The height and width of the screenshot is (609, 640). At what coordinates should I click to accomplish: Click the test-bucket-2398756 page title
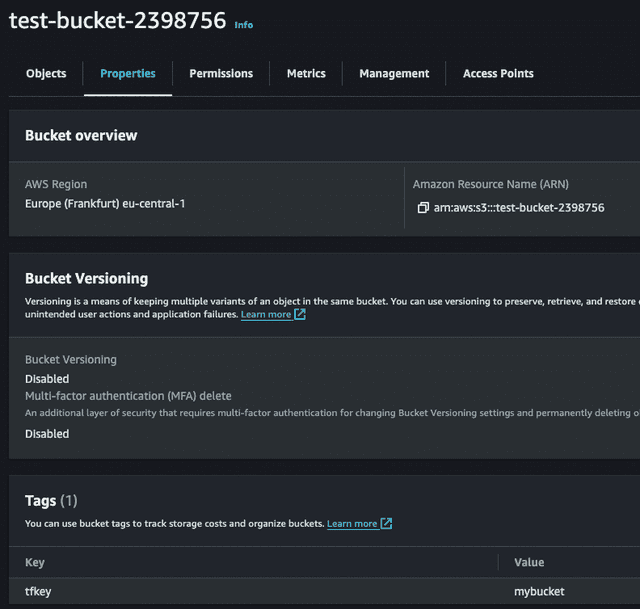(117, 21)
